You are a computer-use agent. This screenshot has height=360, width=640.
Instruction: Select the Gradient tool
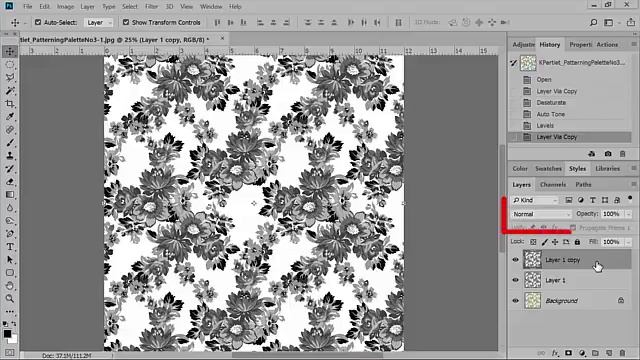point(10,195)
